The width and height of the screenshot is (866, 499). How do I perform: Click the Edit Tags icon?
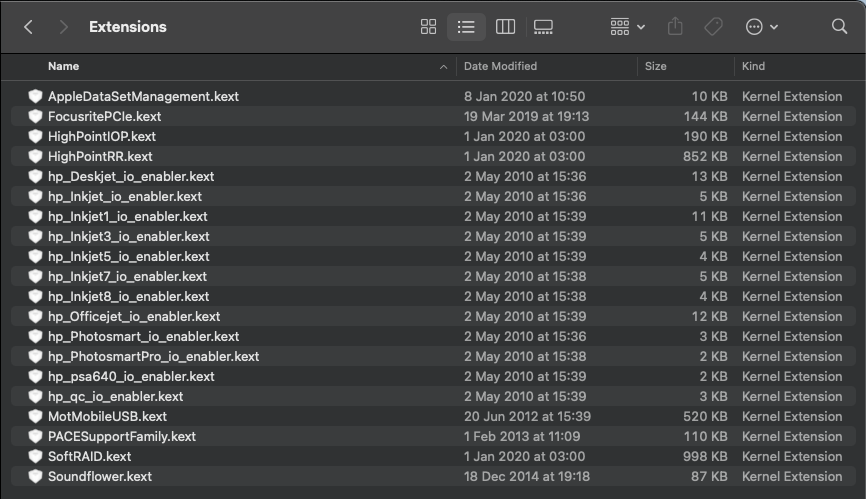point(713,27)
